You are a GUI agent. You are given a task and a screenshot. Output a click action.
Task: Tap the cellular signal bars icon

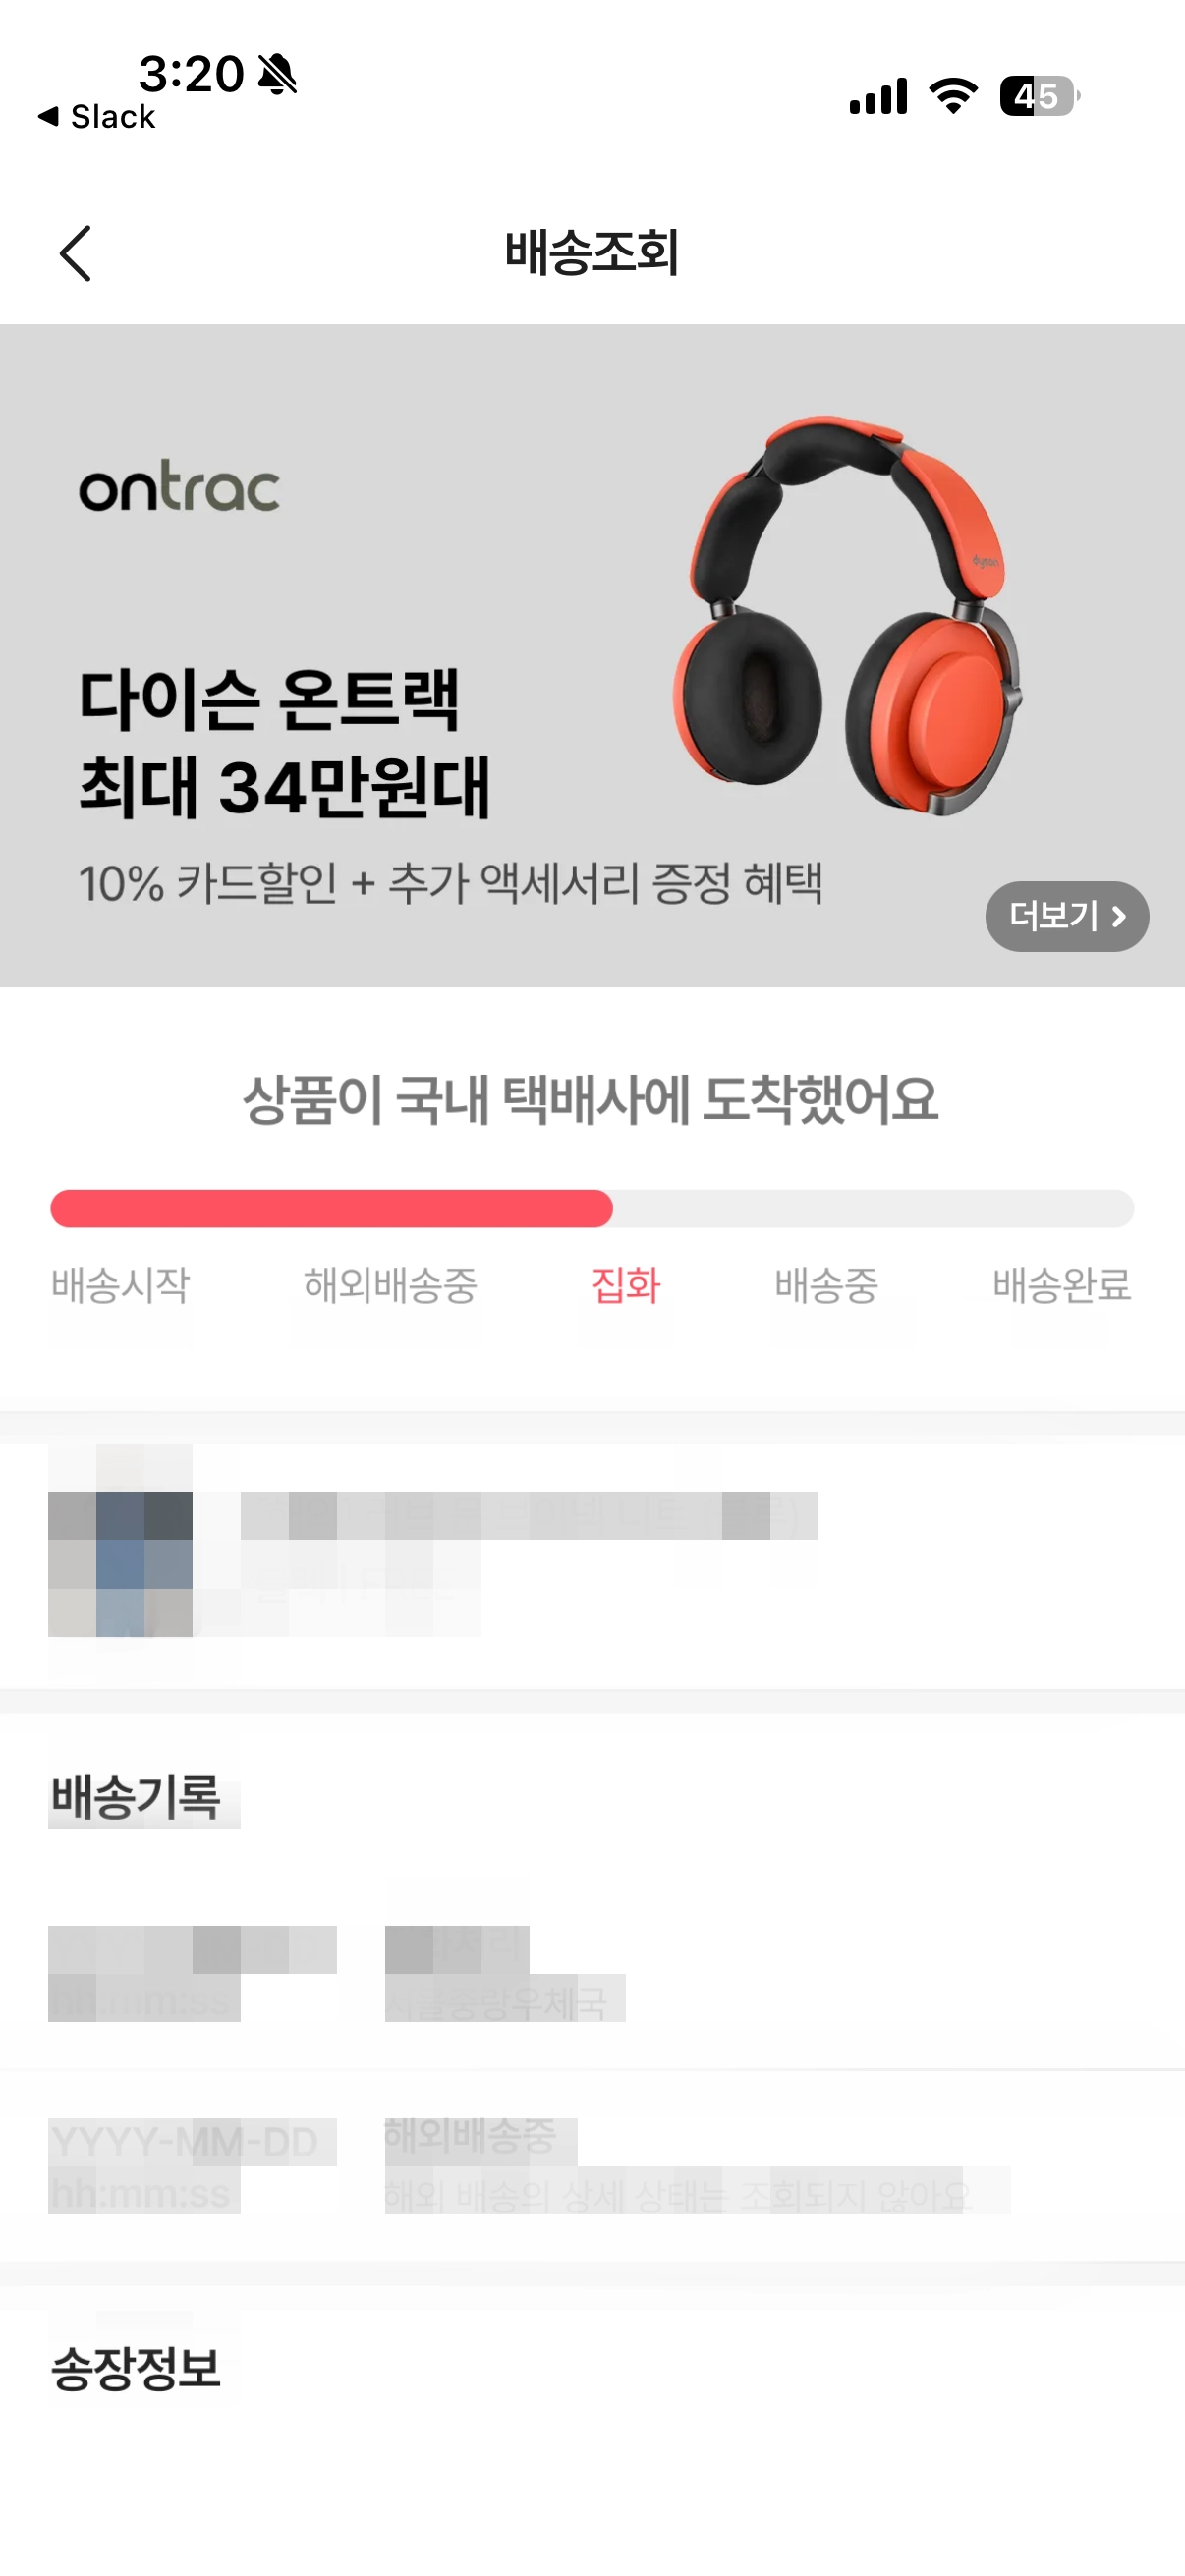[878, 96]
